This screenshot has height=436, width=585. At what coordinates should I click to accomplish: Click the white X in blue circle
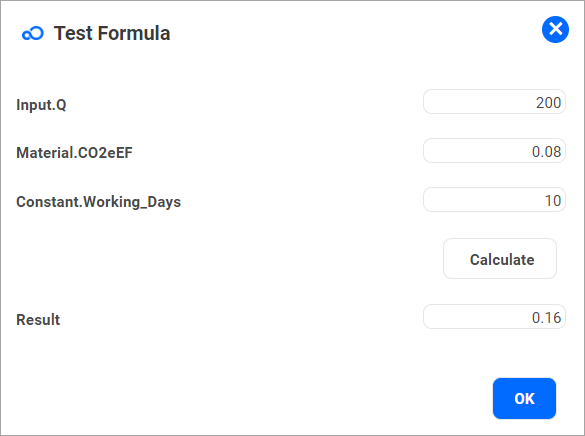[555, 29]
